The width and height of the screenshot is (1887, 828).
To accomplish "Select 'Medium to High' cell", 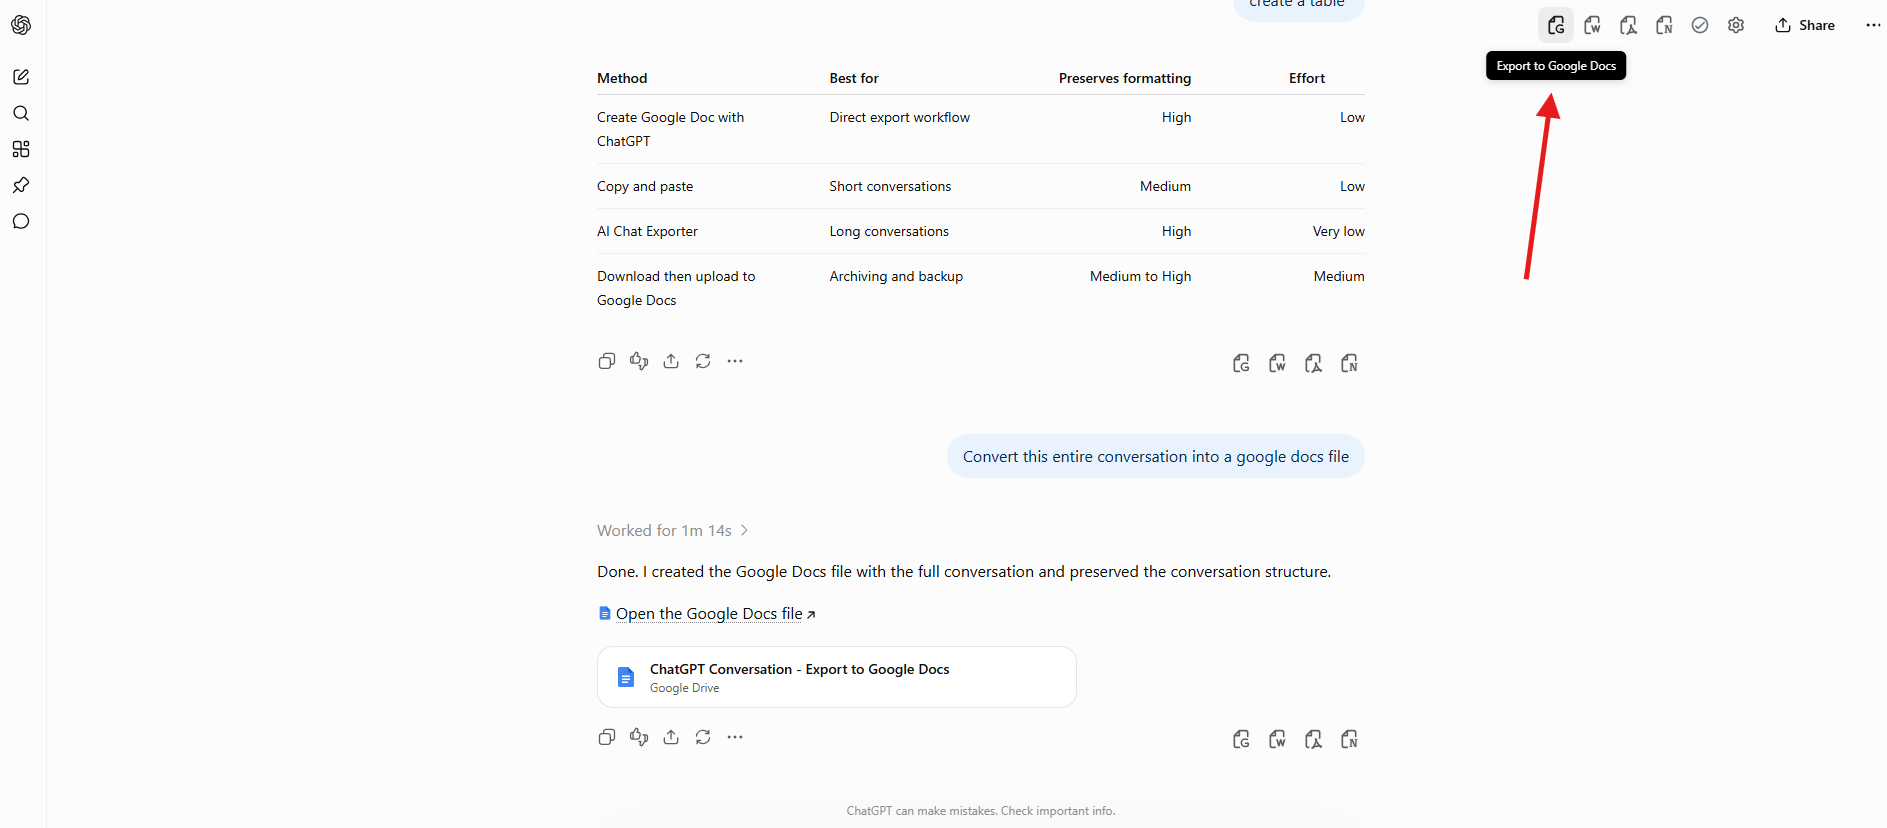I will click(1141, 276).
